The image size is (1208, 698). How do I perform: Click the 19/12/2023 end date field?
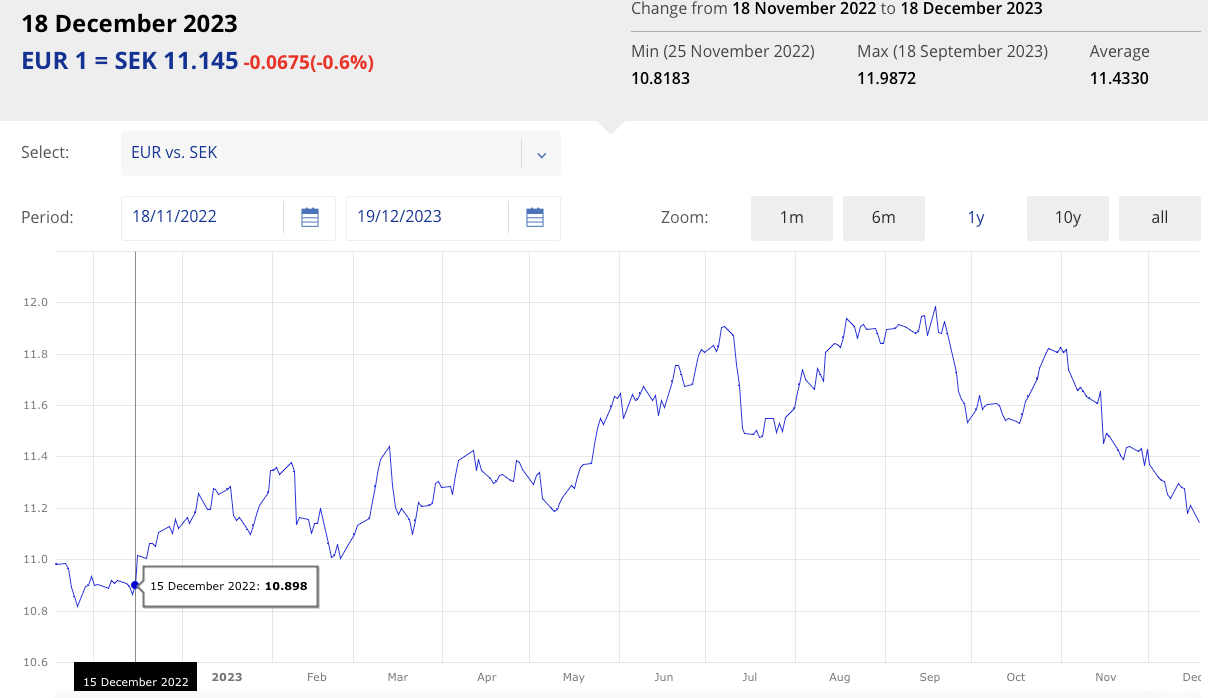(x=427, y=217)
